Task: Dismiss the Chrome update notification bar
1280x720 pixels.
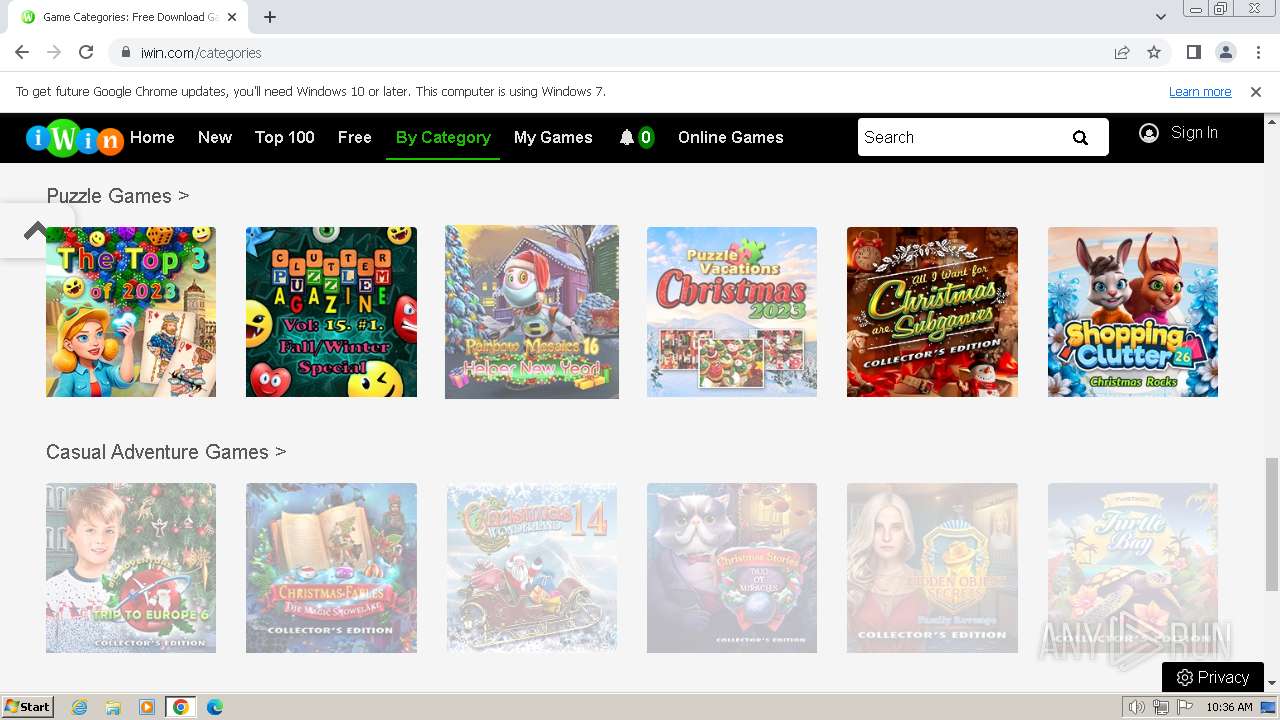Action: (1256, 92)
